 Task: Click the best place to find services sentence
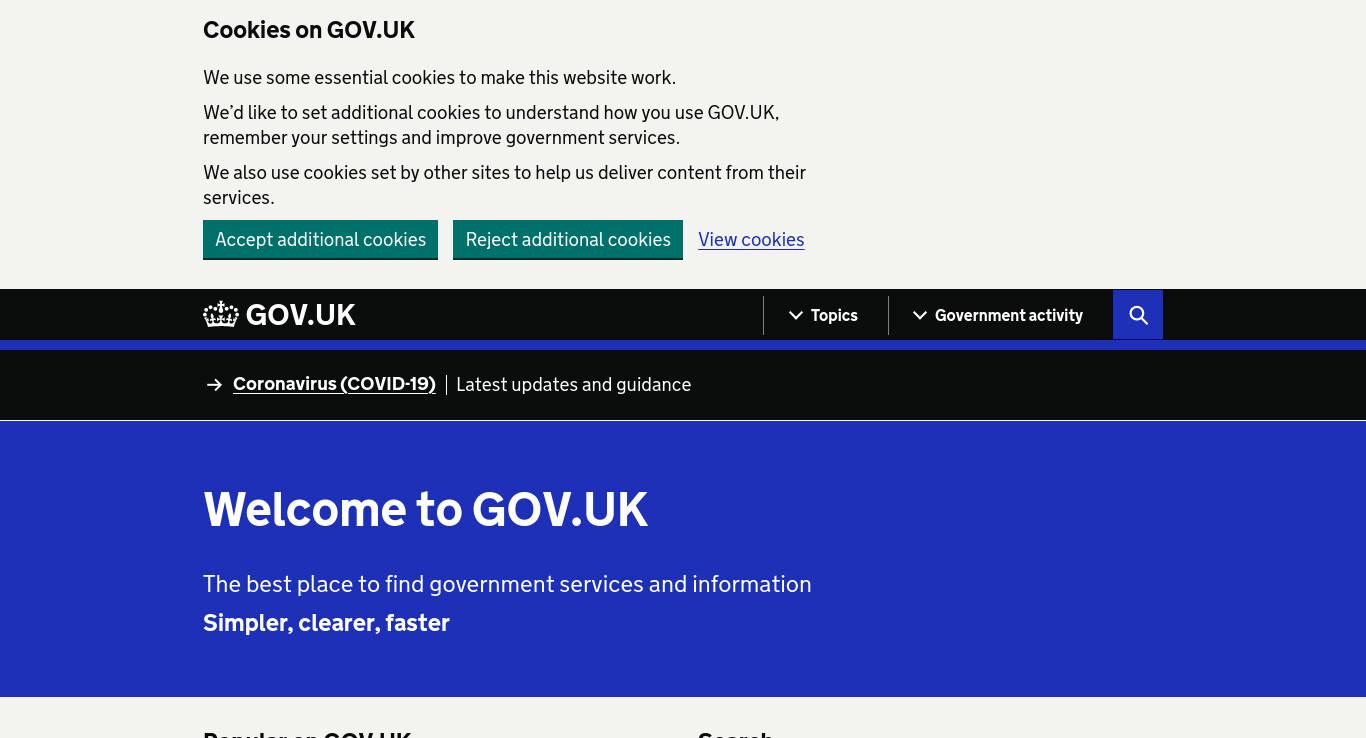[507, 584]
